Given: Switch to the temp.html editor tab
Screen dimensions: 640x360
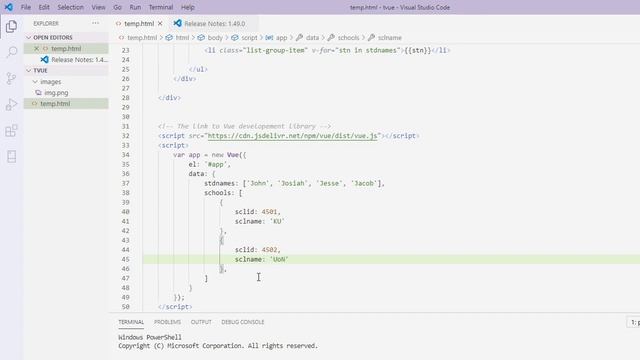Looking at the screenshot, I should [x=139, y=24].
